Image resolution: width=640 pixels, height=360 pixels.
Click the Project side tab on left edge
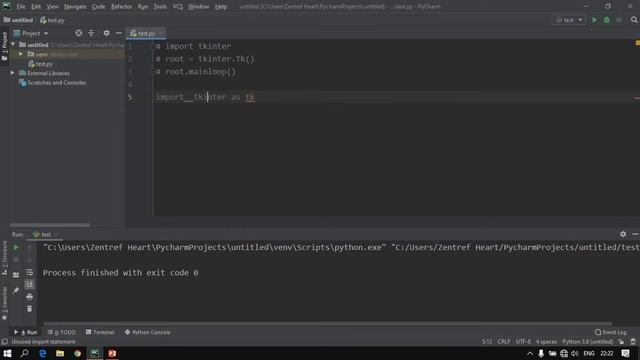[x=4, y=47]
